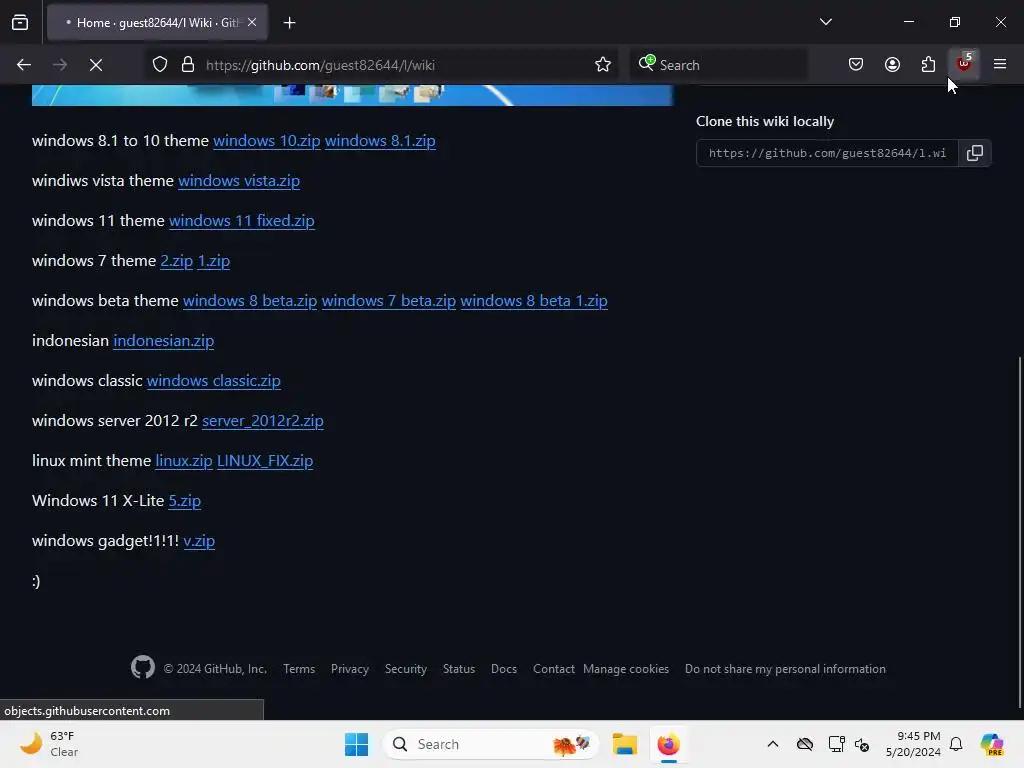Click Firefox icon in taskbar
This screenshot has height=768, width=1024.
tap(668, 744)
